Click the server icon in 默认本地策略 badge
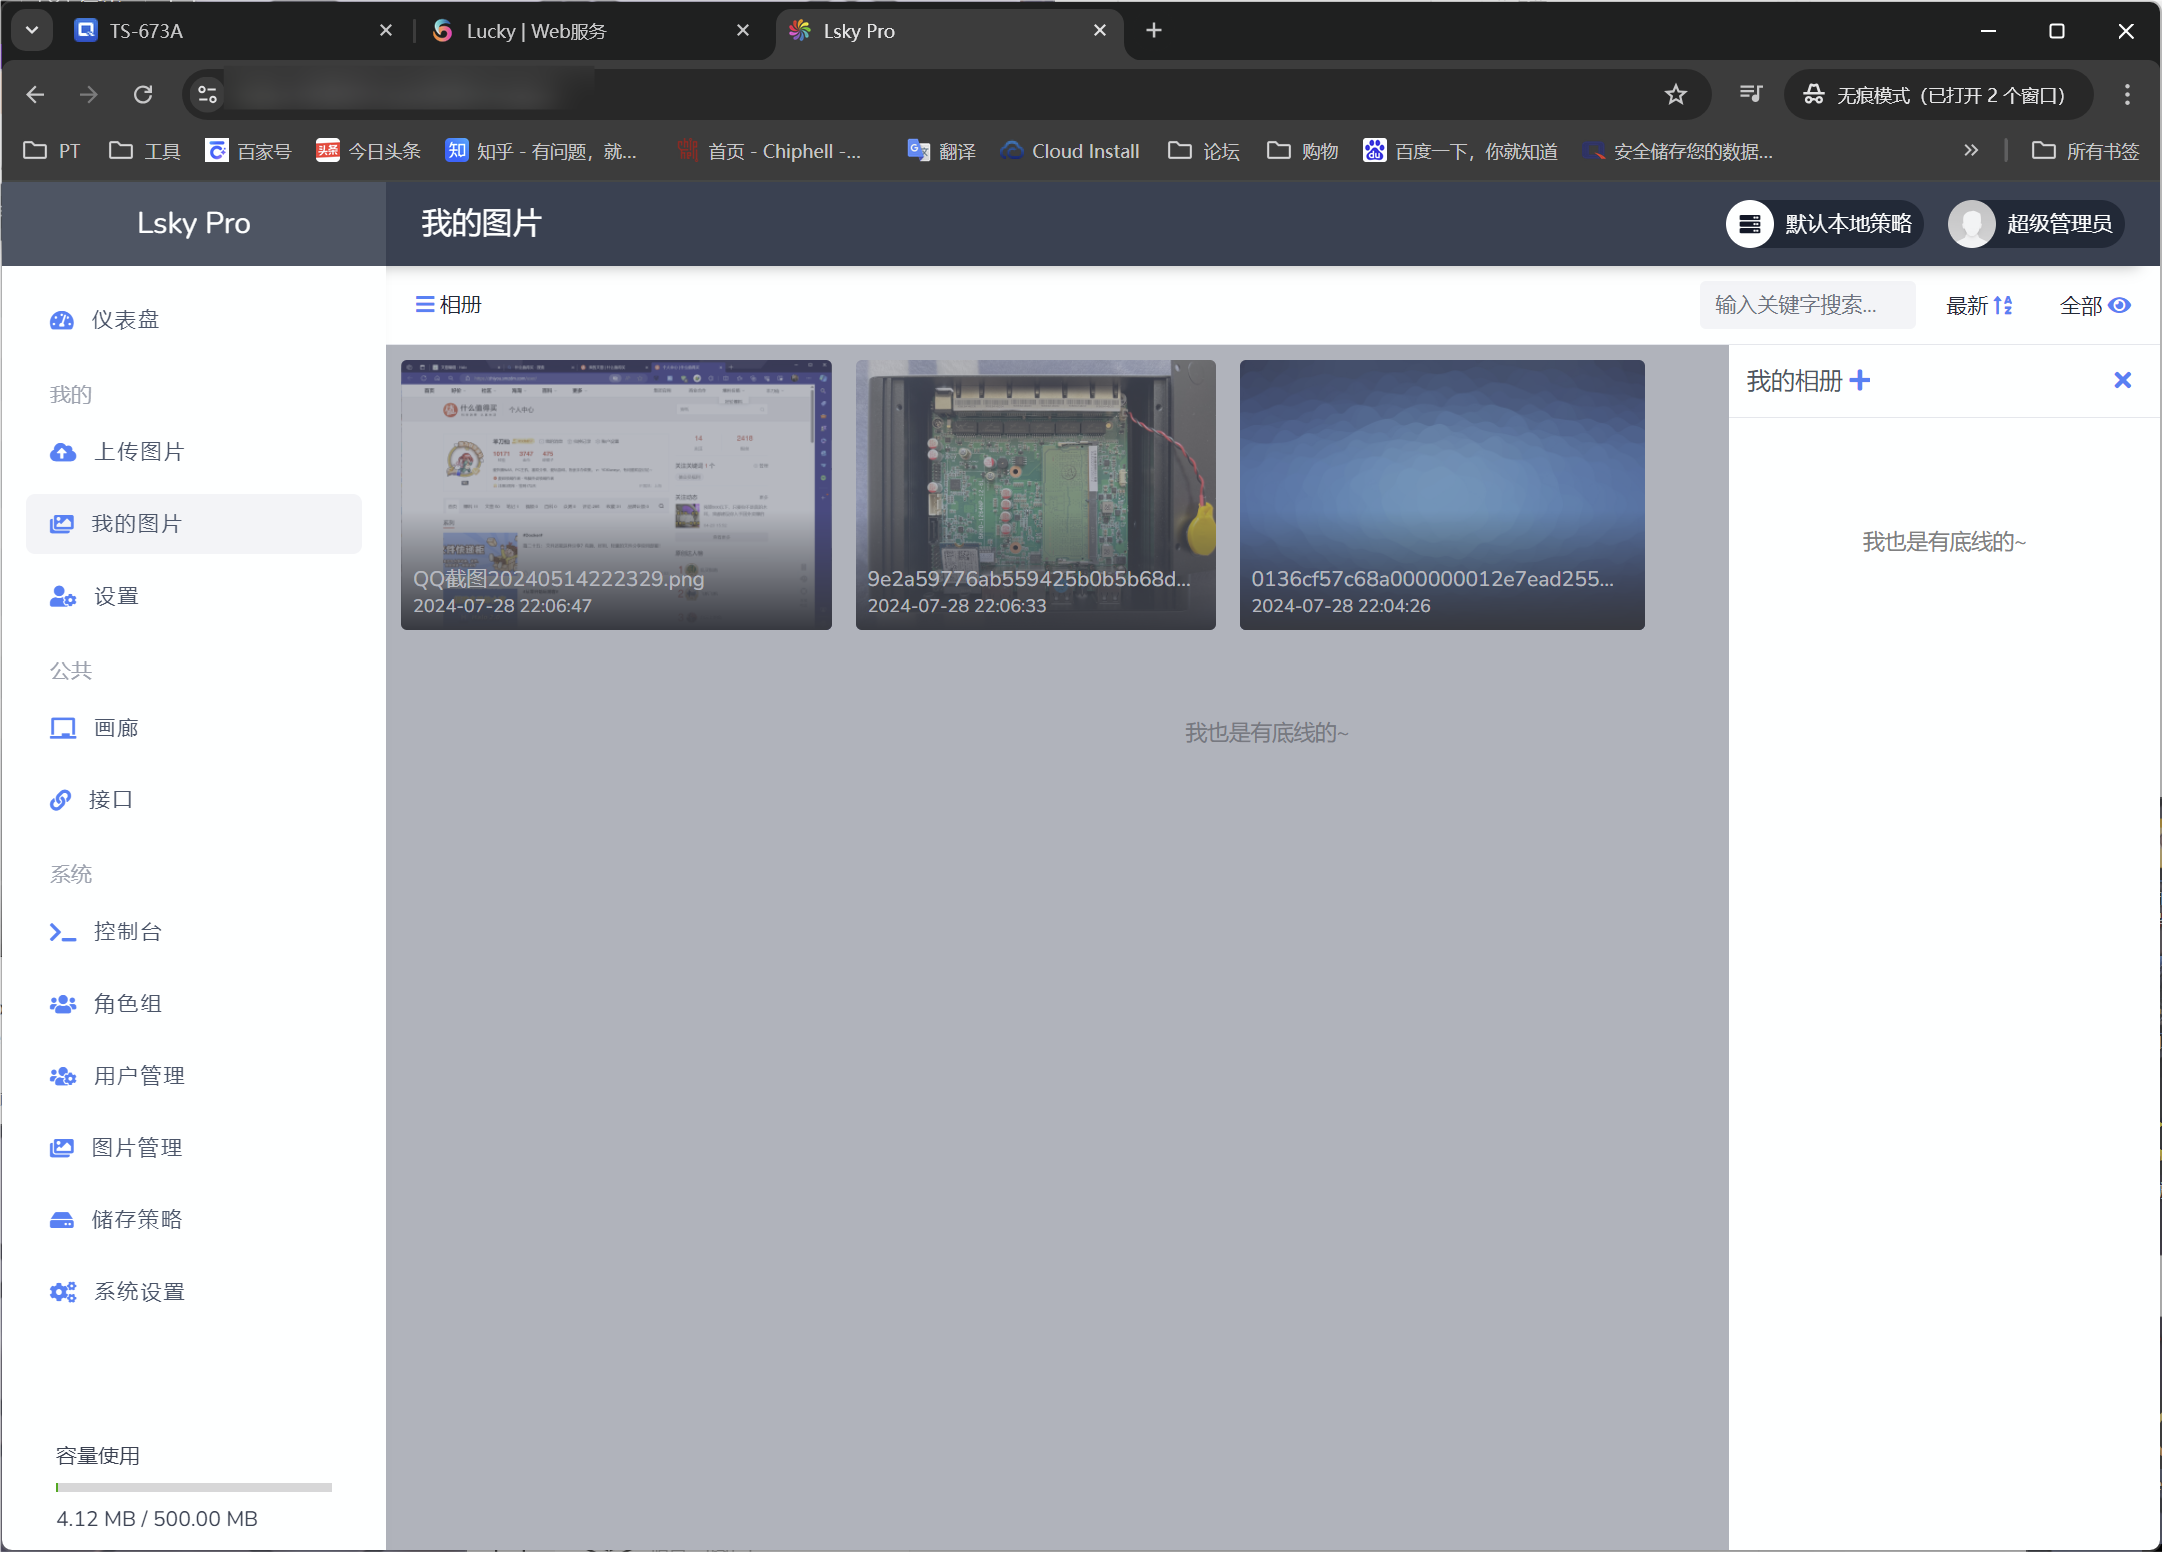2162x1552 pixels. 1750,224
